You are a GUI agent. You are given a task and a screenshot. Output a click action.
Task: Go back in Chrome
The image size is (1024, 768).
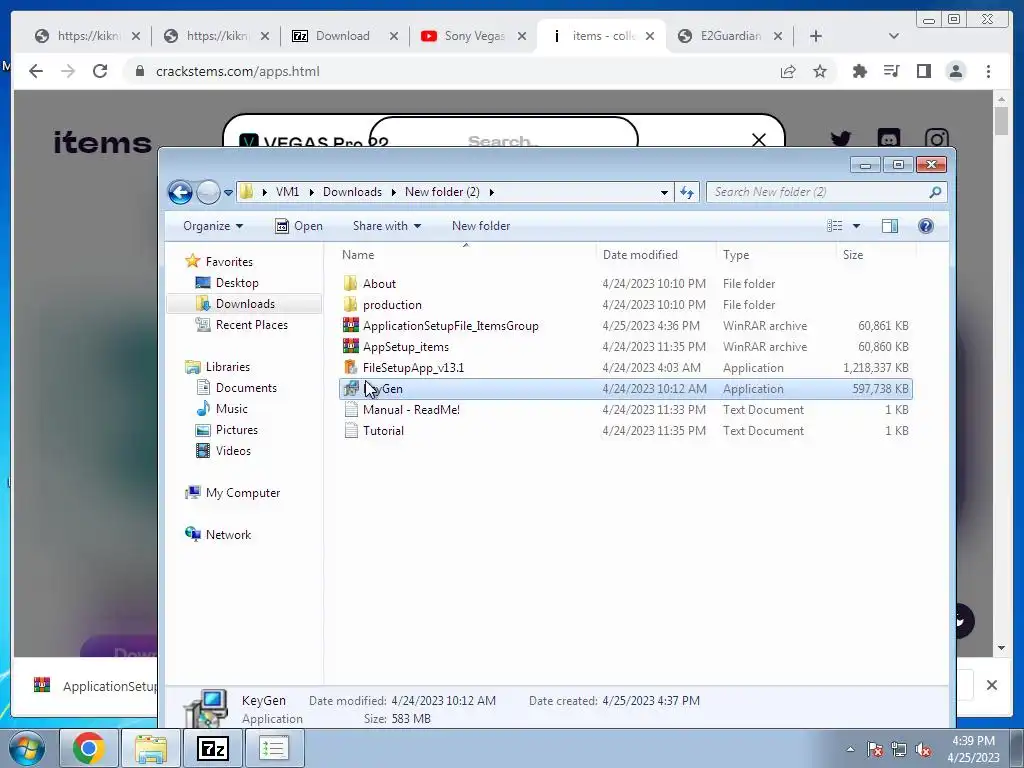click(x=36, y=71)
